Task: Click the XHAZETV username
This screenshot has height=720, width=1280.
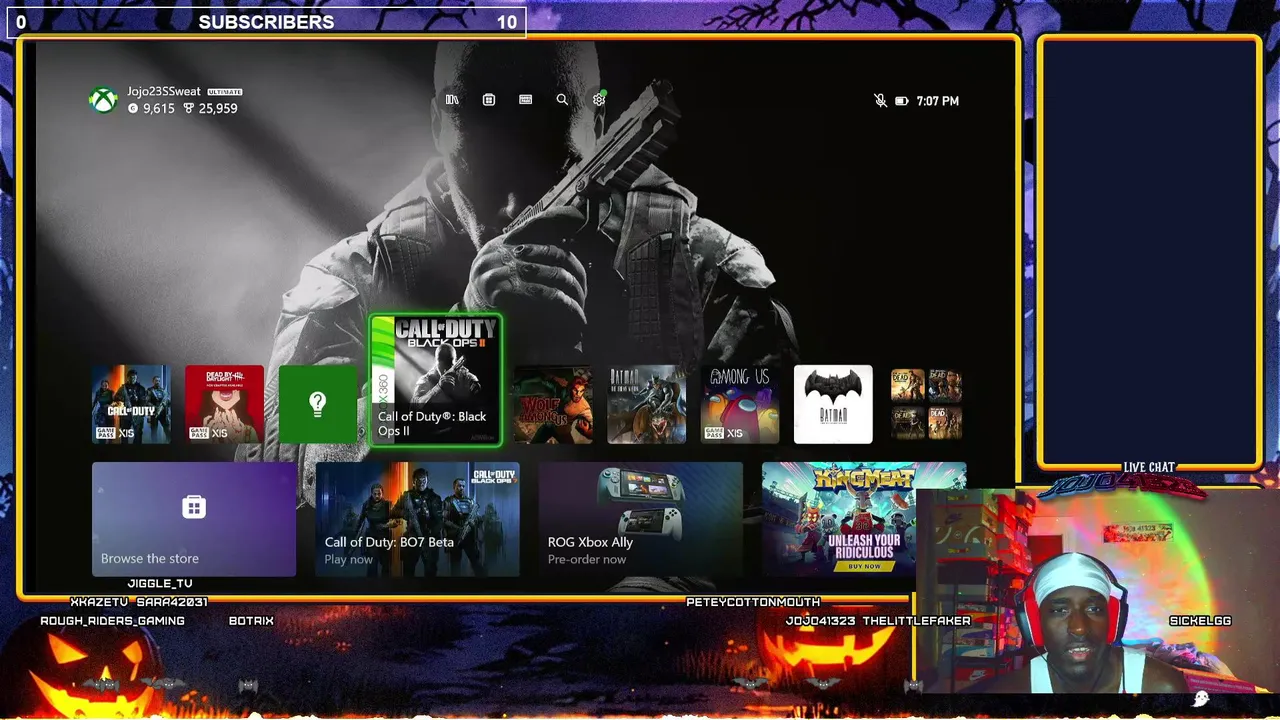Action: [x=99, y=602]
